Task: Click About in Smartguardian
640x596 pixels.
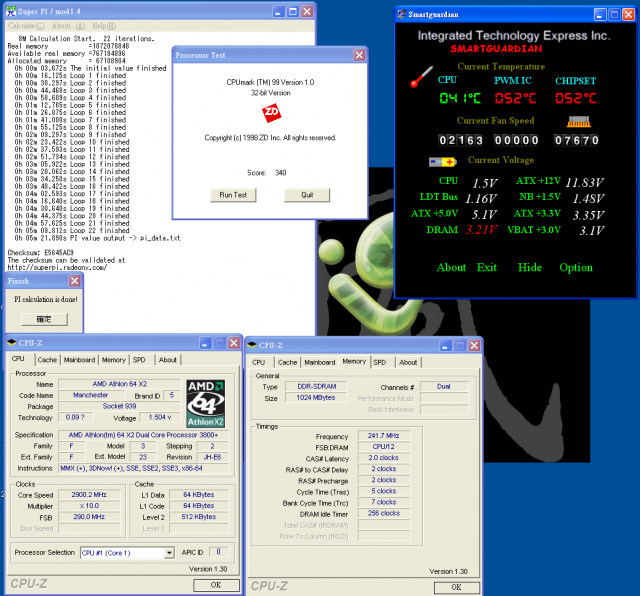Action: pyautogui.click(x=451, y=267)
